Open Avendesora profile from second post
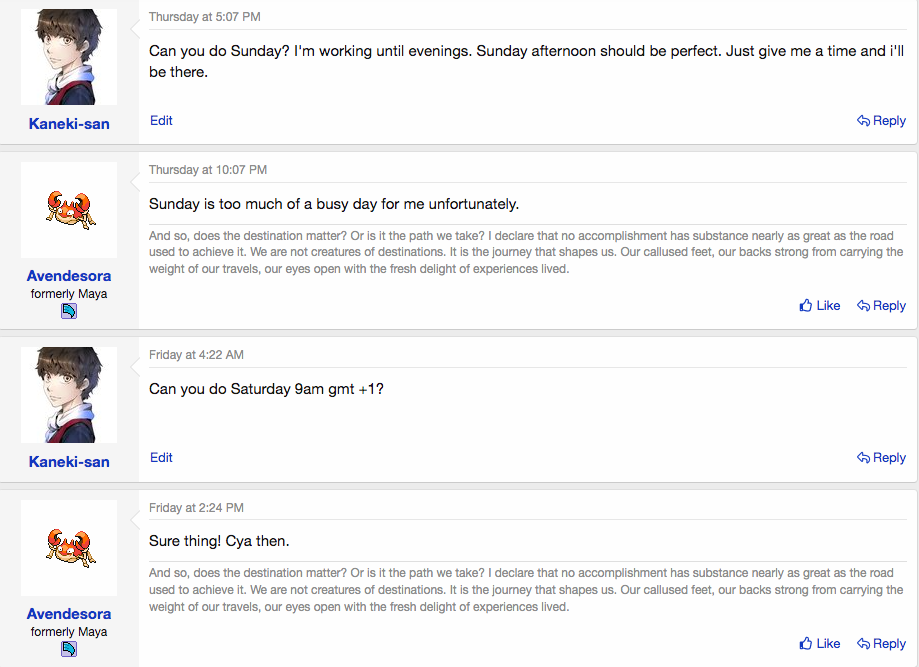This screenshot has width=919, height=667. click(69, 275)
